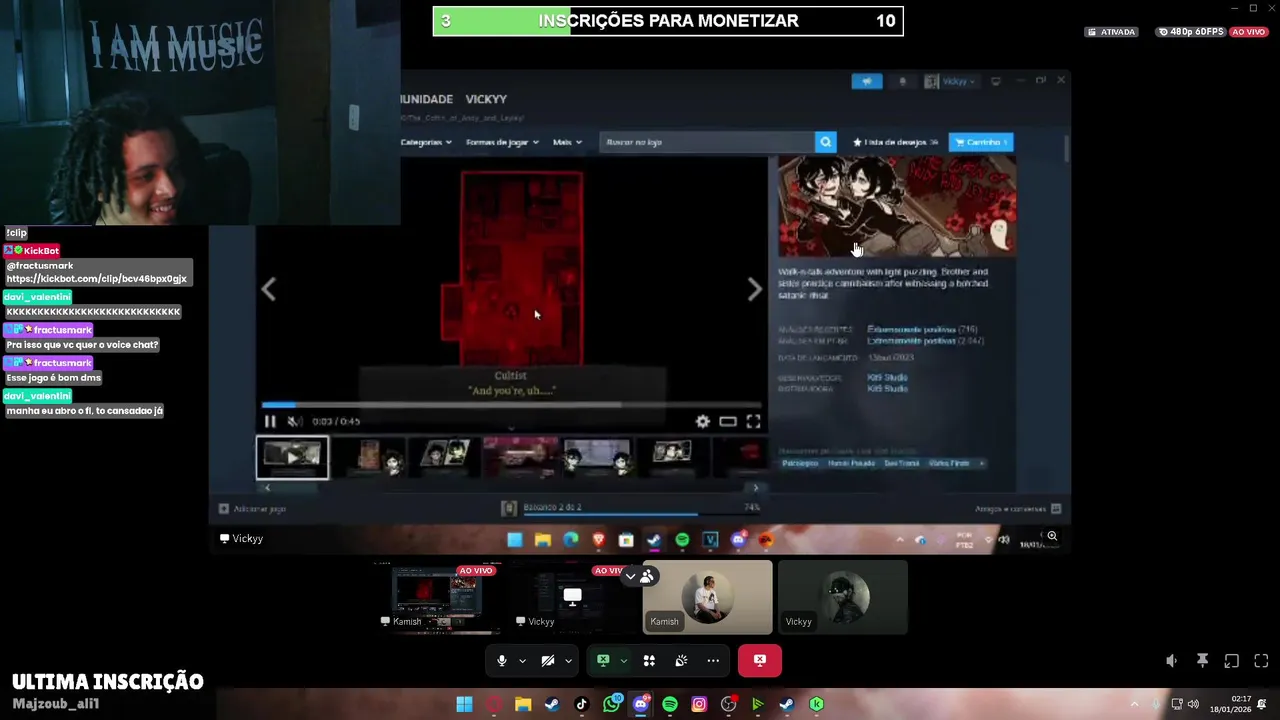1280x720 pixels.
Task: Show hidden system tray icons
Action: point(1134,704)
